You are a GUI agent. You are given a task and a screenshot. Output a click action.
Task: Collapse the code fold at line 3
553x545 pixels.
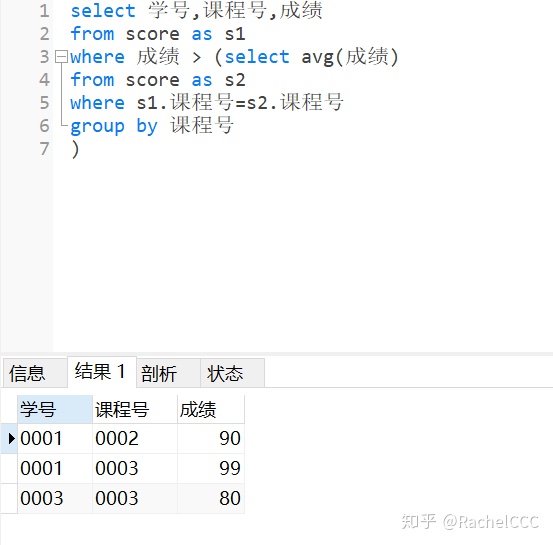(61, 57)
